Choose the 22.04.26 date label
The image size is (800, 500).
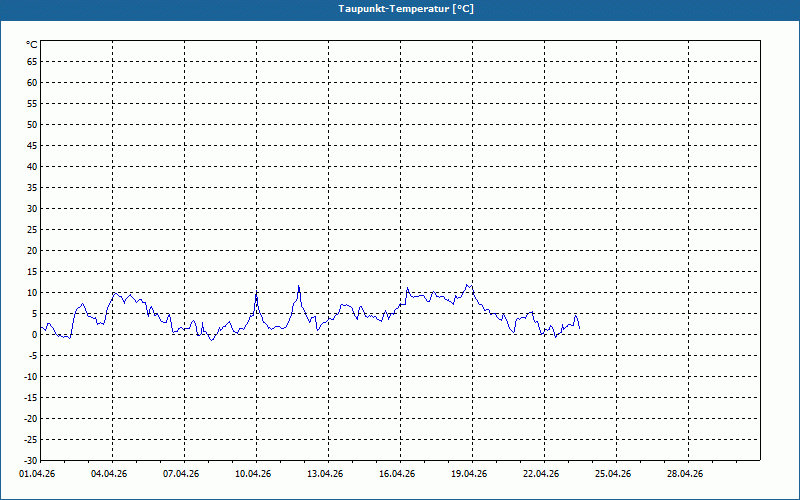click(541, 474)
